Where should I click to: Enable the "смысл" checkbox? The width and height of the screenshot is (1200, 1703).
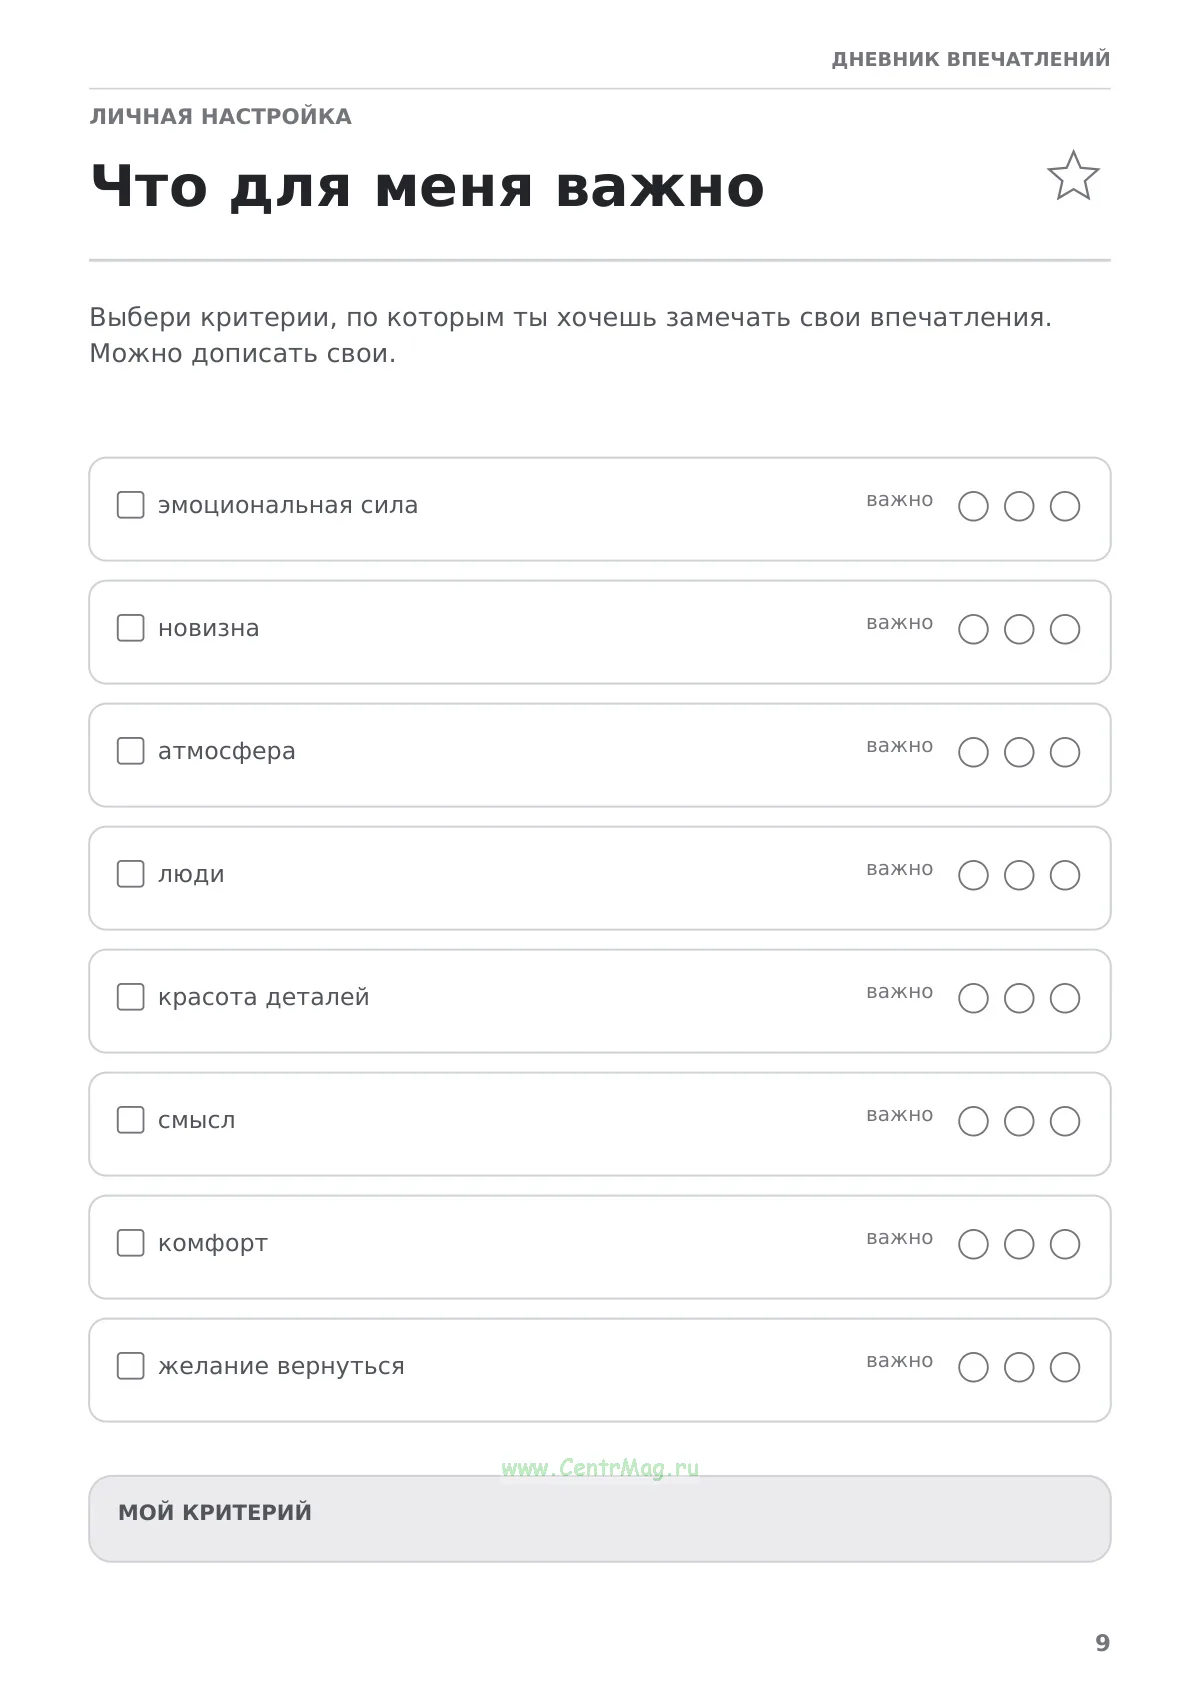131,1120
